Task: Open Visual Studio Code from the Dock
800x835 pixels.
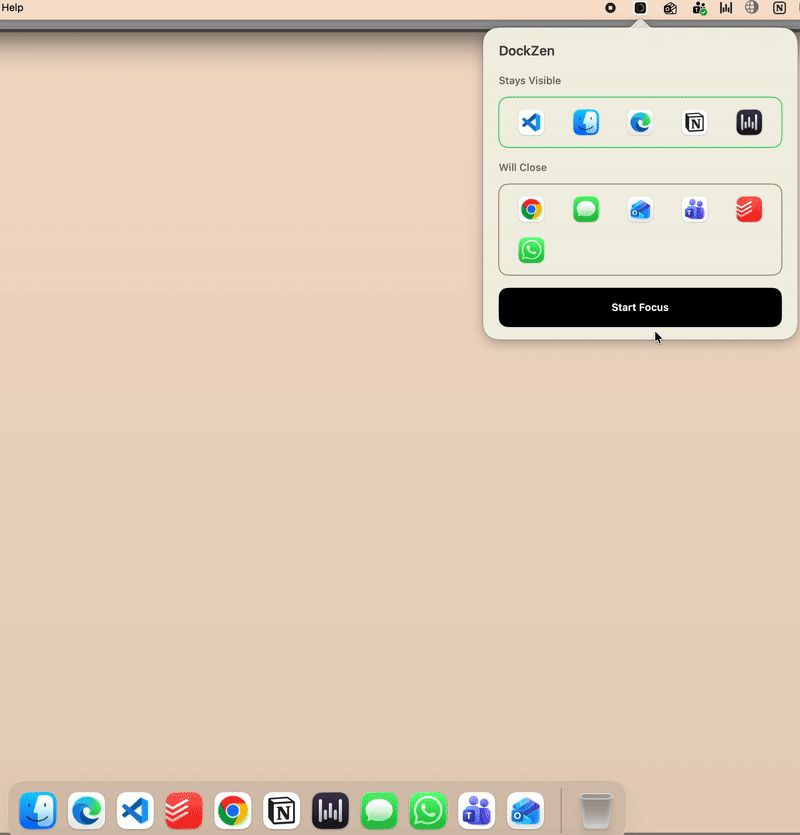Action: (135, 811)
